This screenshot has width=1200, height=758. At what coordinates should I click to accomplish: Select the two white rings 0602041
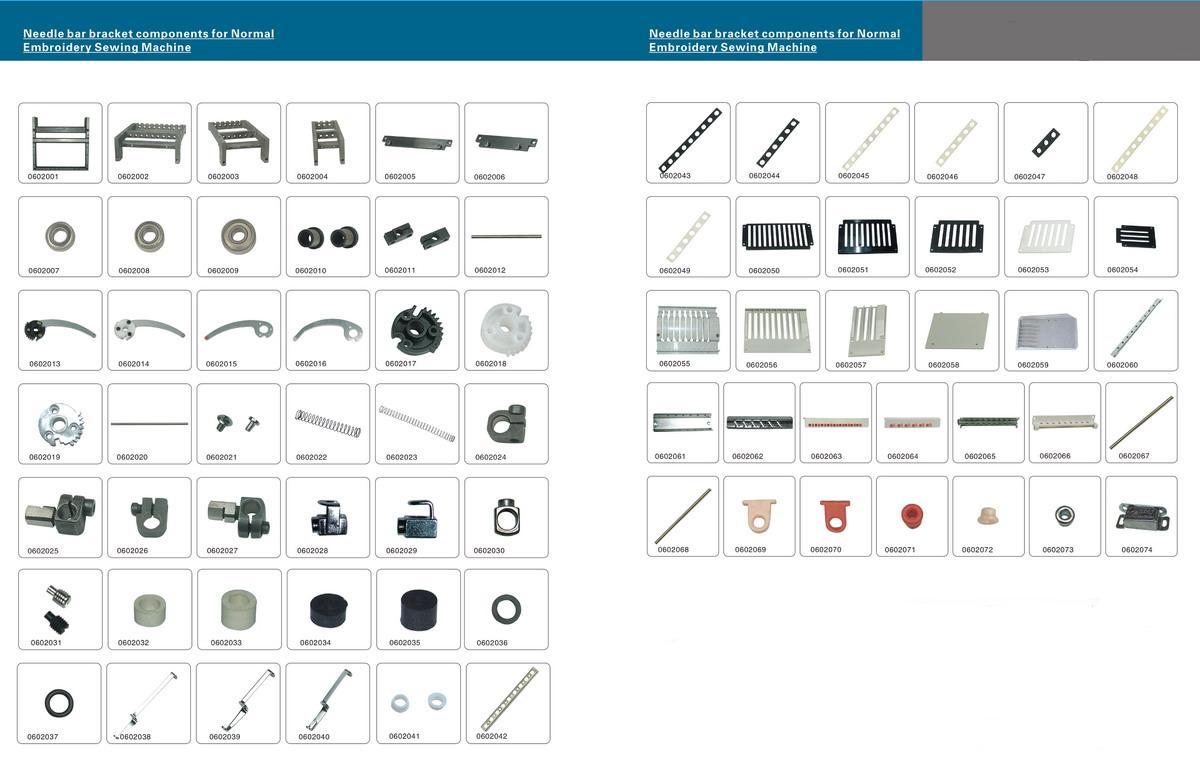pyautogui.click(x=418, y=702)
